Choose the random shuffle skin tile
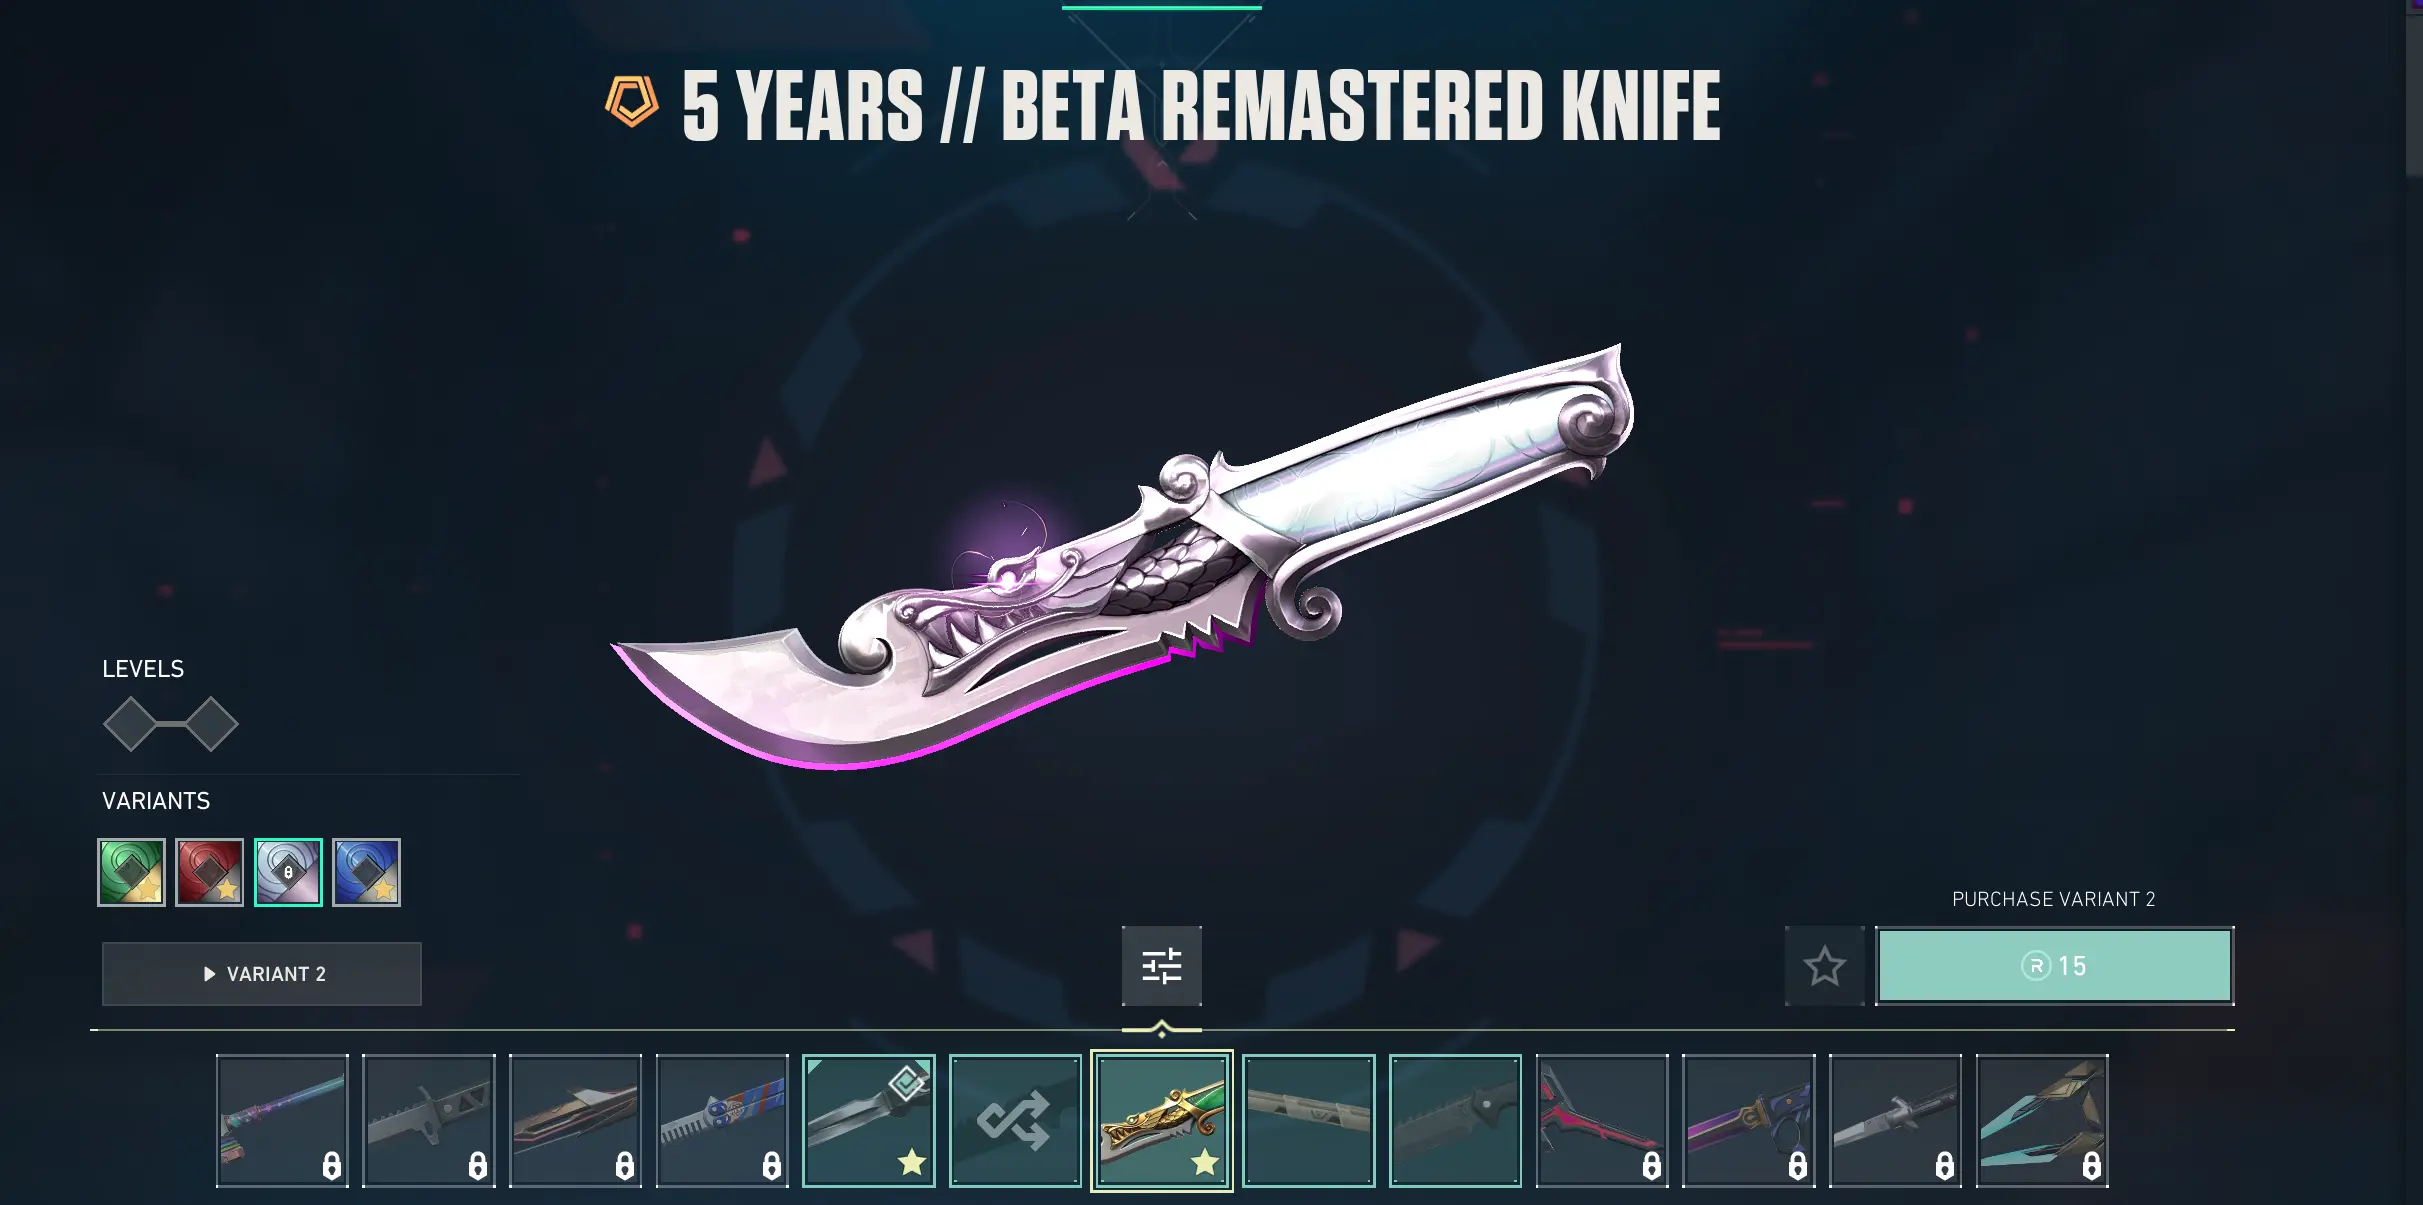 [x=1015, y=1121]
